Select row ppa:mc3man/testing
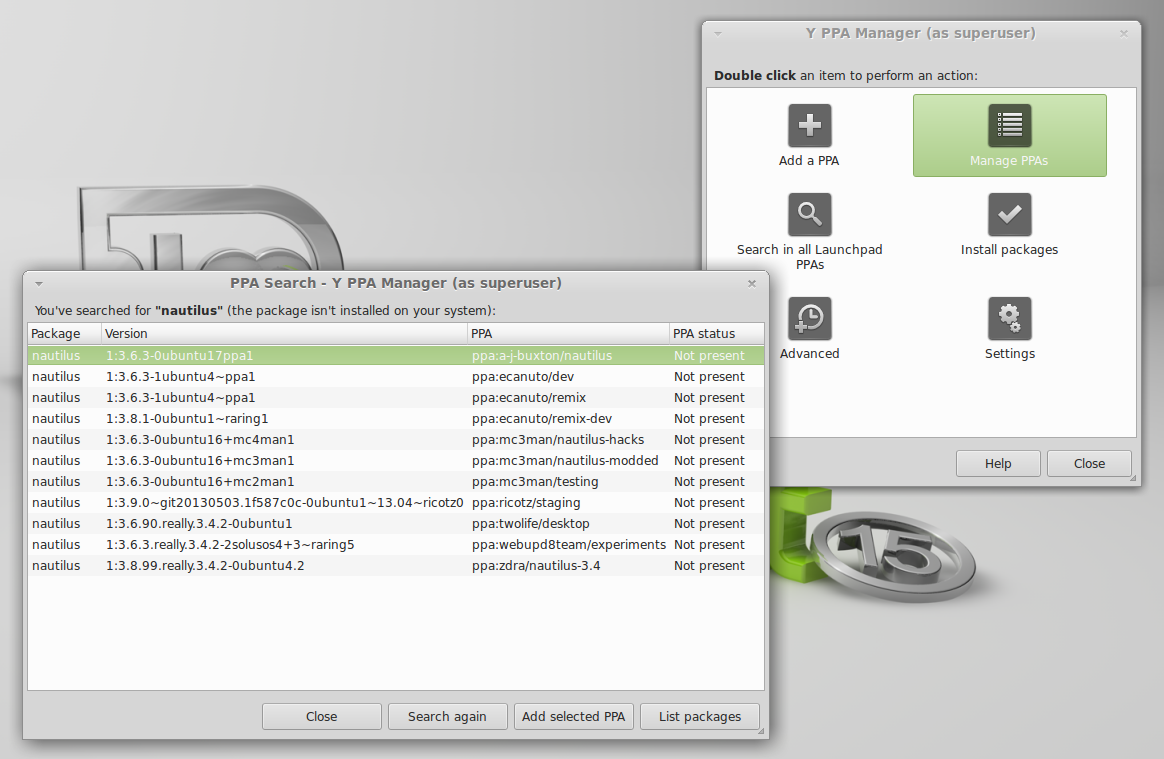The width and height of the screenshot is (1164, 759). [x=396, y=481]
